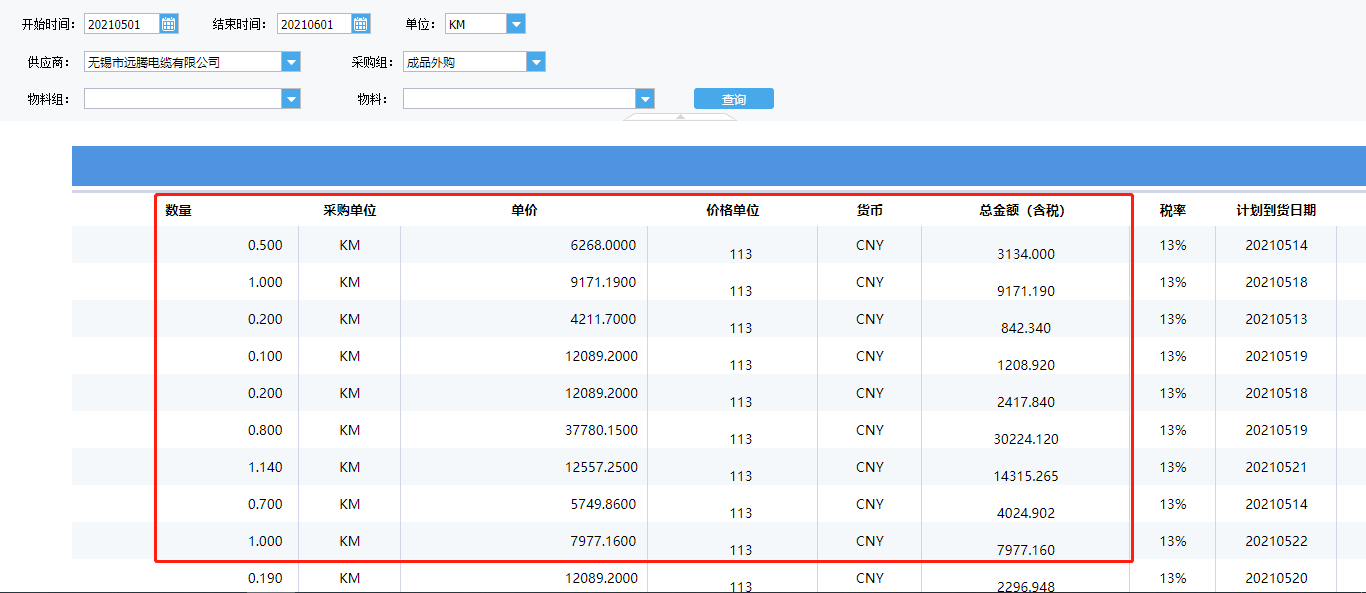
Task: Select quantity cell 0.190
Action: tap(265, 578)
